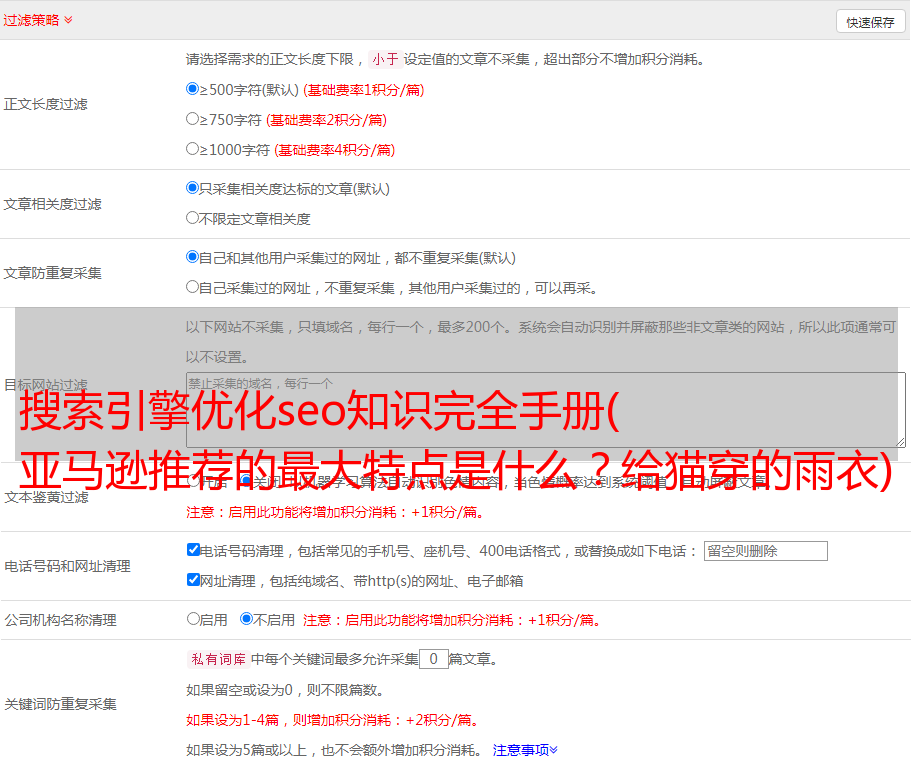This screenshot has height=768, width=912.
Task: Choose the ≥1000字符 length option
Action: pyautogui.click(x=193, y=149)
